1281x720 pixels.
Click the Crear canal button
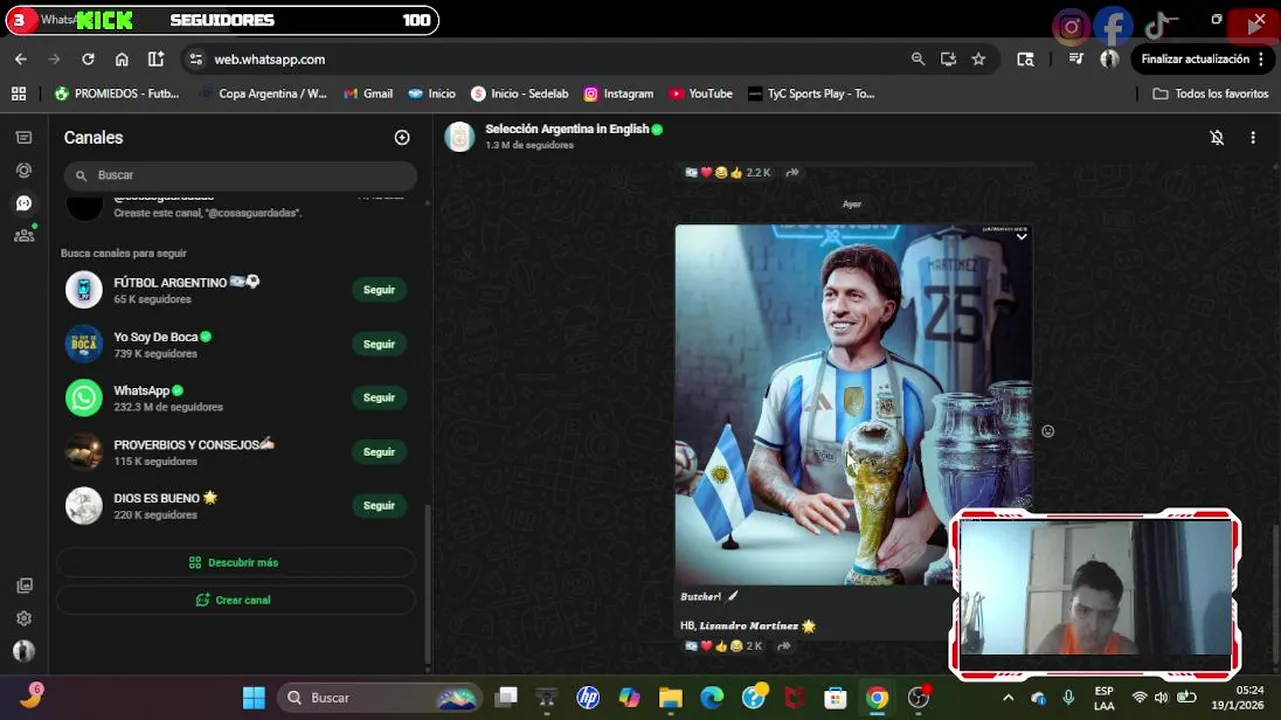(x=235, y=600)
